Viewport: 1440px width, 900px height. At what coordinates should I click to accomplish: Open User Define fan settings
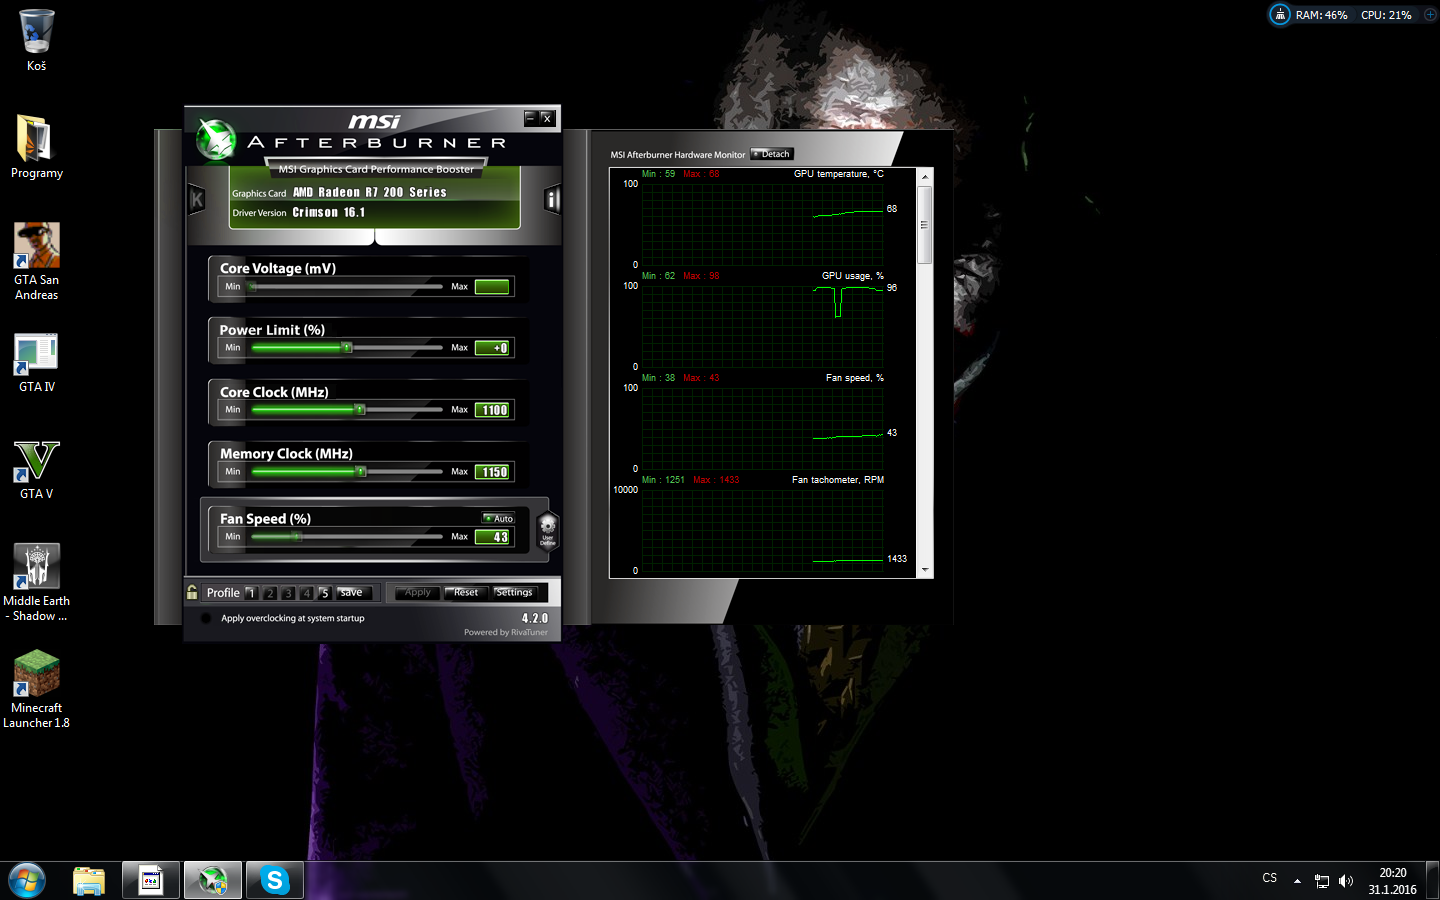(x=547, y=529)
